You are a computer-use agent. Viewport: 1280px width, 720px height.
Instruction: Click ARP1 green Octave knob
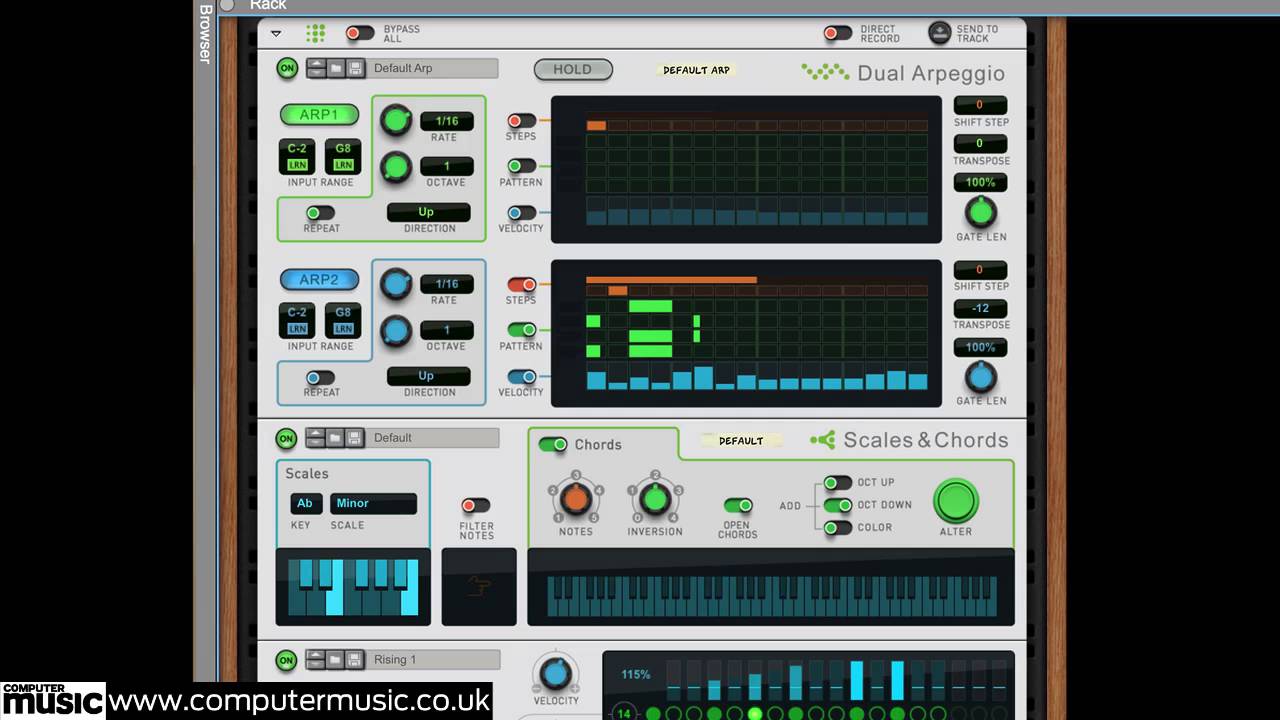tap(396, 167)
